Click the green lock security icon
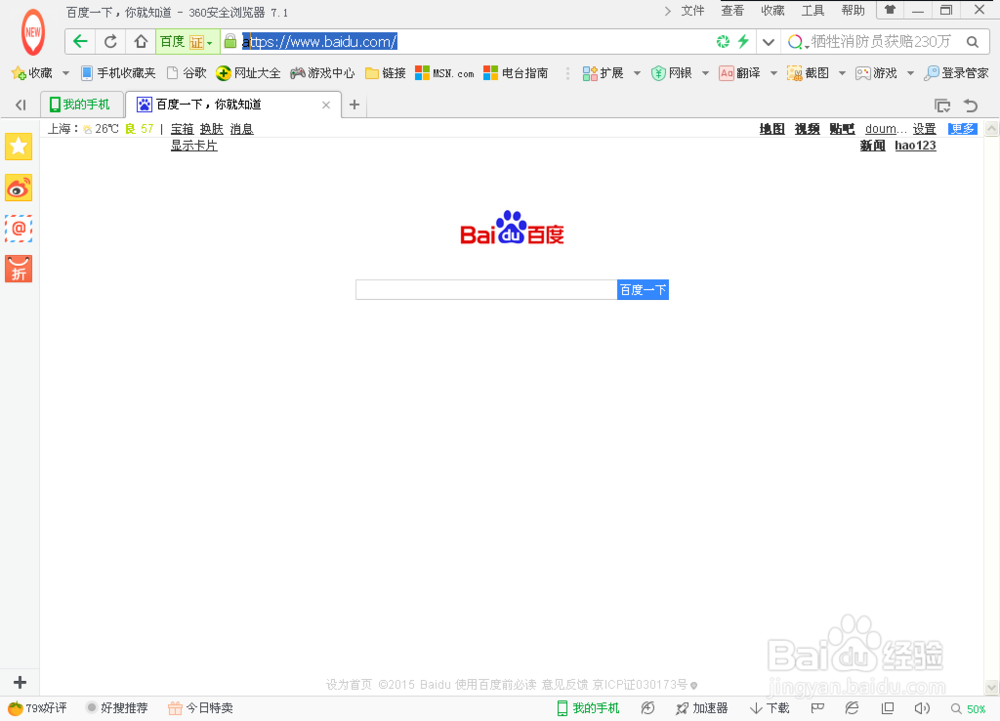This screenshot has height=721, width=1000. tap(230, 41)
